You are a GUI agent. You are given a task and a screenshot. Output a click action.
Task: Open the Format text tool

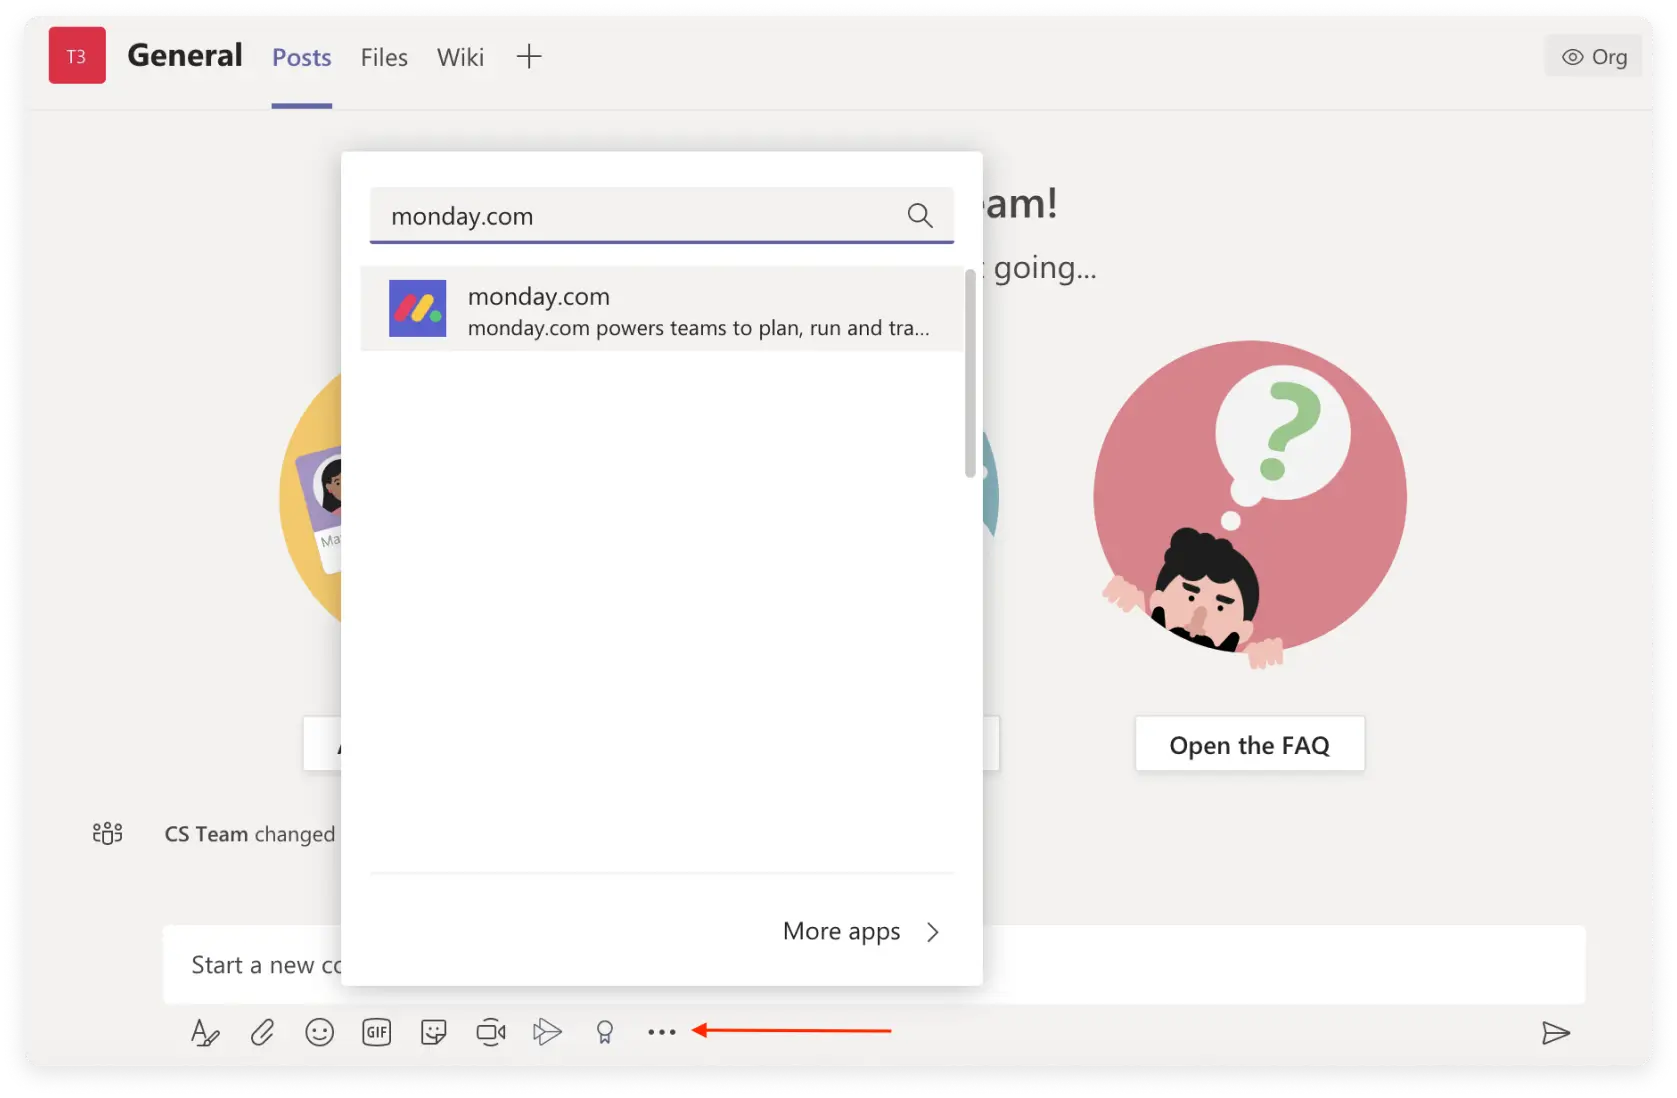click(x=205, y=1032)
